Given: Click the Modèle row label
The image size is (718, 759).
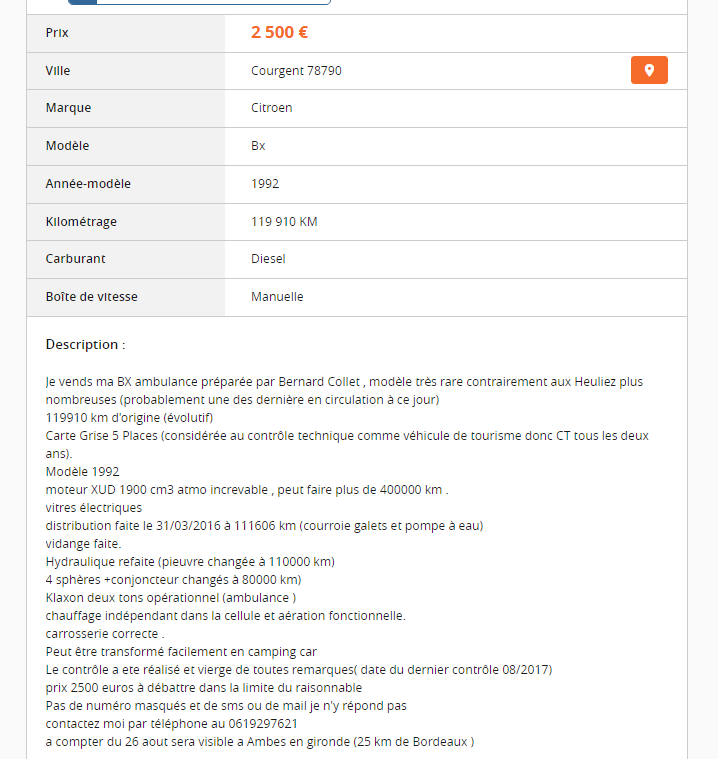Looking at the screenshot, I should click(x=67, y=146).
